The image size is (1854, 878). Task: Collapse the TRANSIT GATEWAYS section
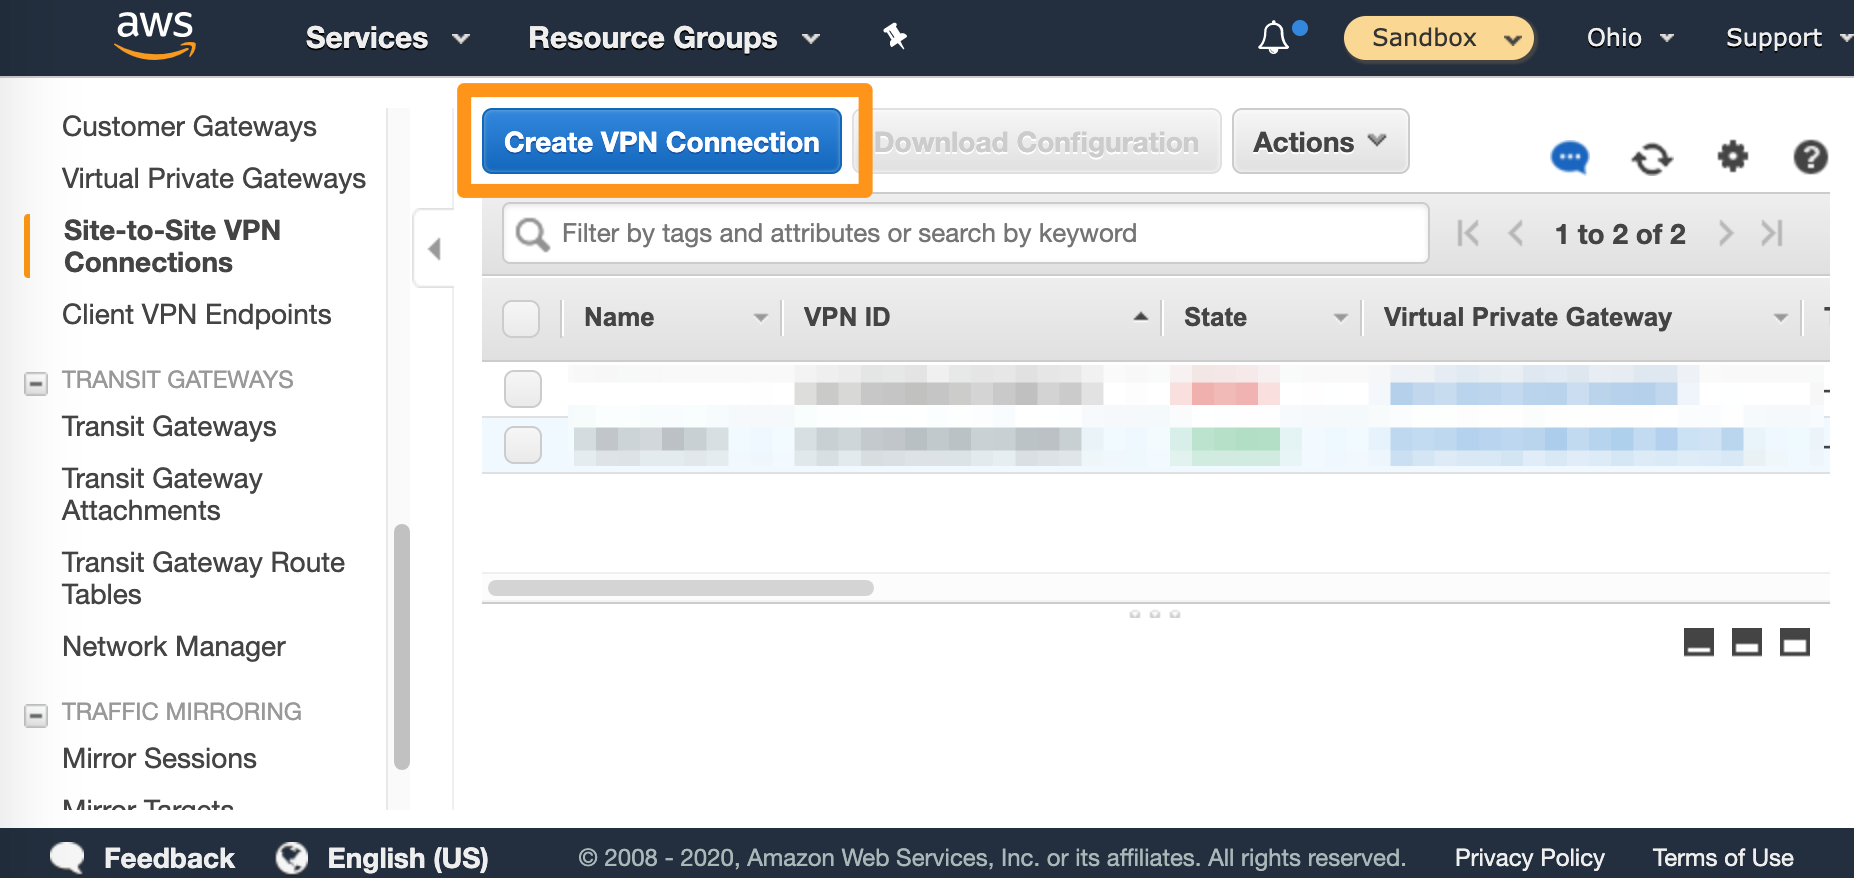36,383
